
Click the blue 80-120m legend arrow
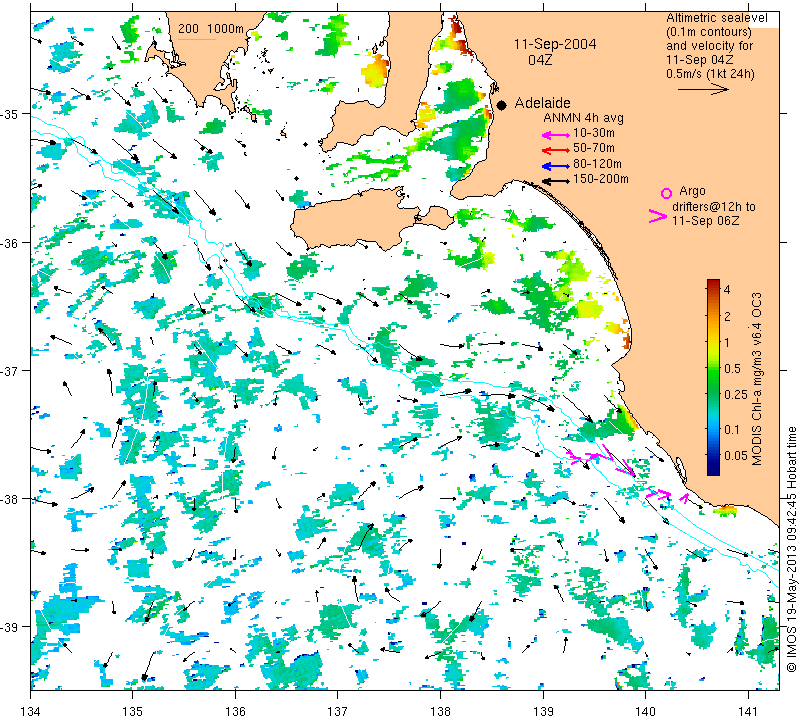point(556,166)
